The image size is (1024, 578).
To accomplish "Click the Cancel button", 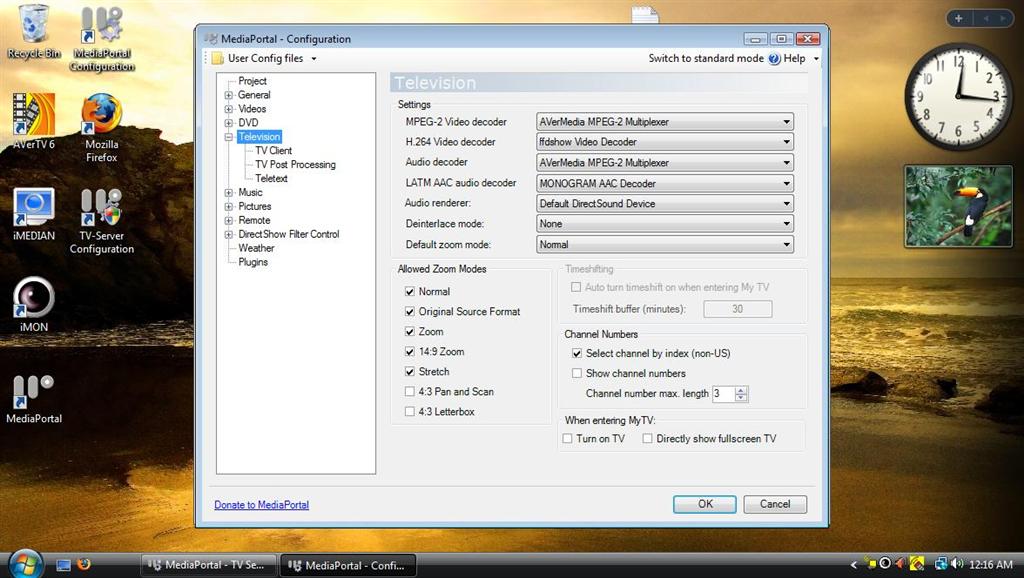I will tap(775, 504).
